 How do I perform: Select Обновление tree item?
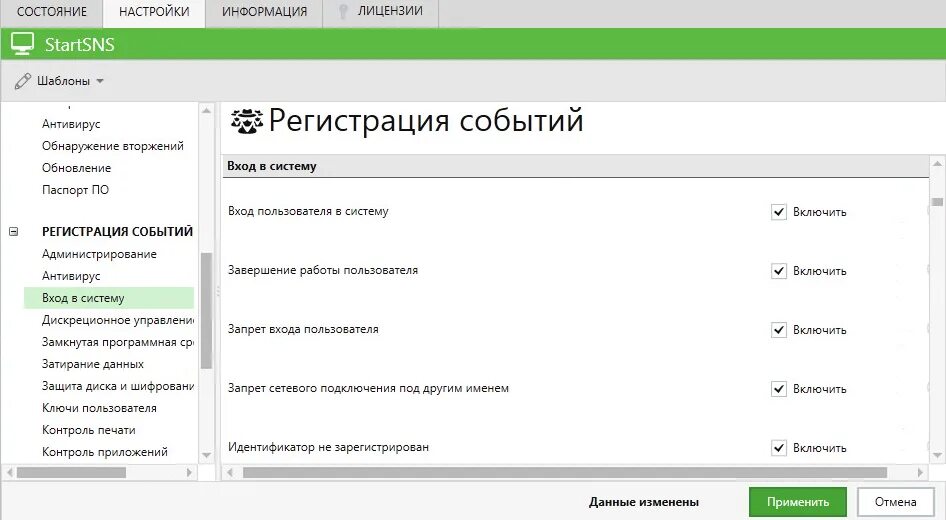(x=77, y=168)
